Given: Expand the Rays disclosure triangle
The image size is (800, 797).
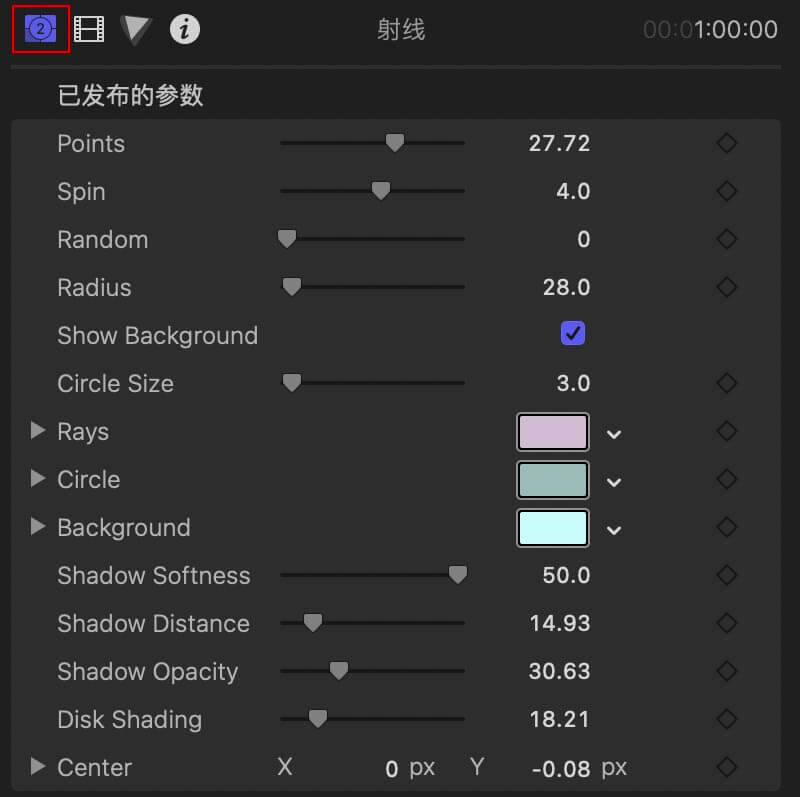Looking at the screenshot, I should (38, 431).
